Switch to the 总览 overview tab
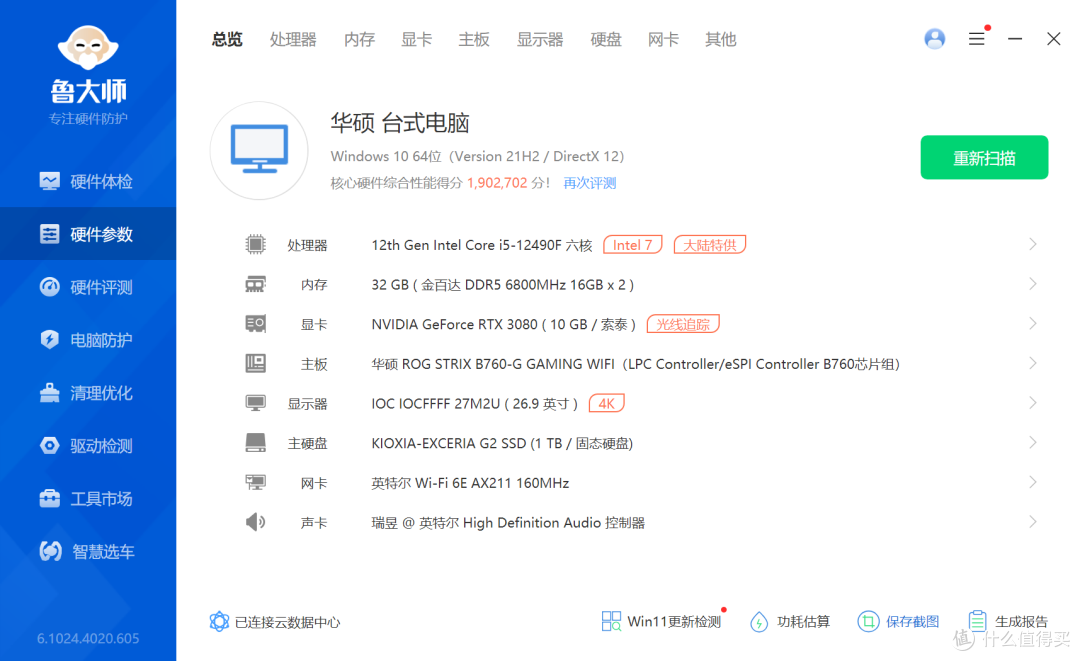Image resolution: width=1080 pixels, height=661 pixels. click(x=227, y=39)
